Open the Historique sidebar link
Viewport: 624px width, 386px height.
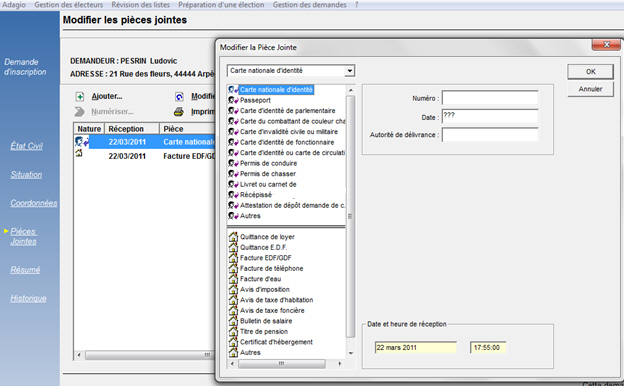[28, 298]
